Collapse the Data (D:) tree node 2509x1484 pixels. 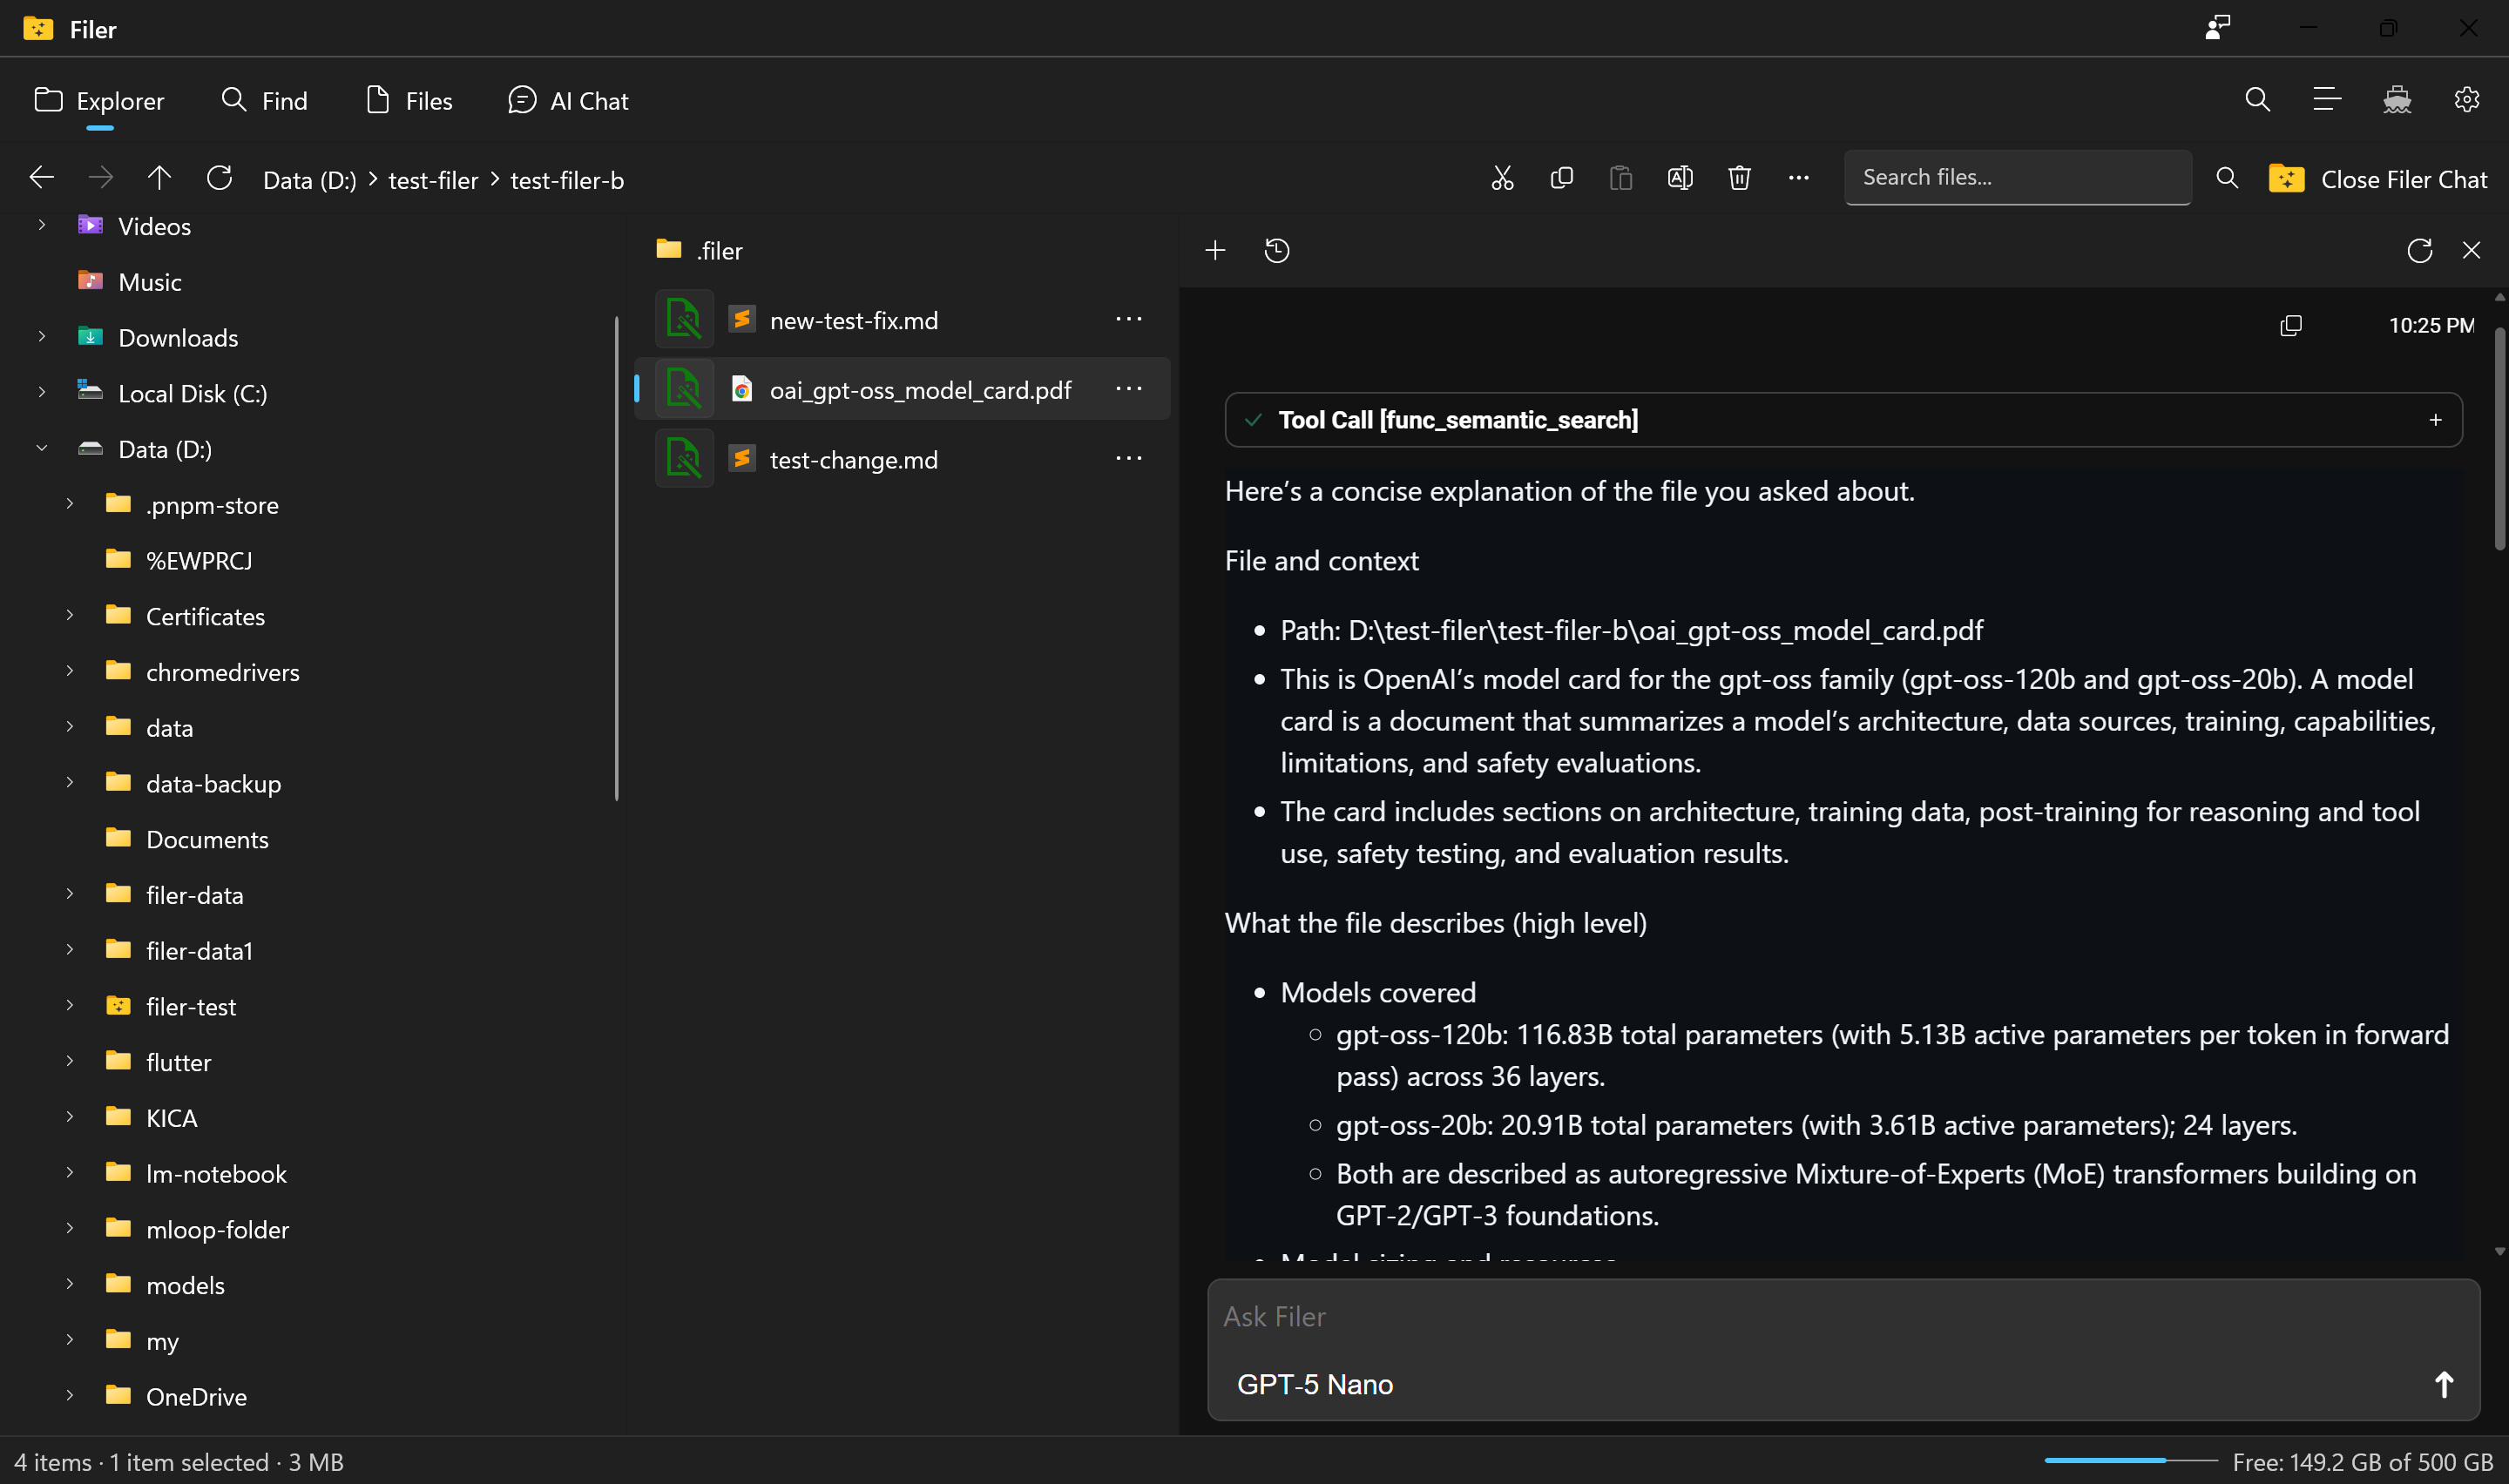[42, 449]
